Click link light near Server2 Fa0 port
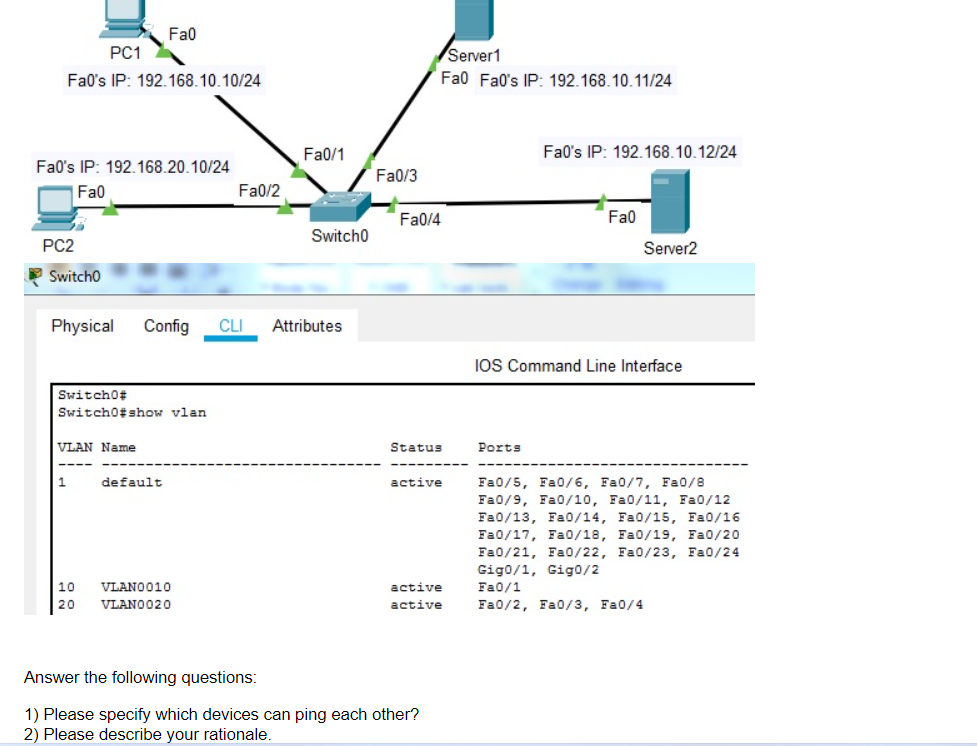Viewport: 977px width, 746px height. 601,201
